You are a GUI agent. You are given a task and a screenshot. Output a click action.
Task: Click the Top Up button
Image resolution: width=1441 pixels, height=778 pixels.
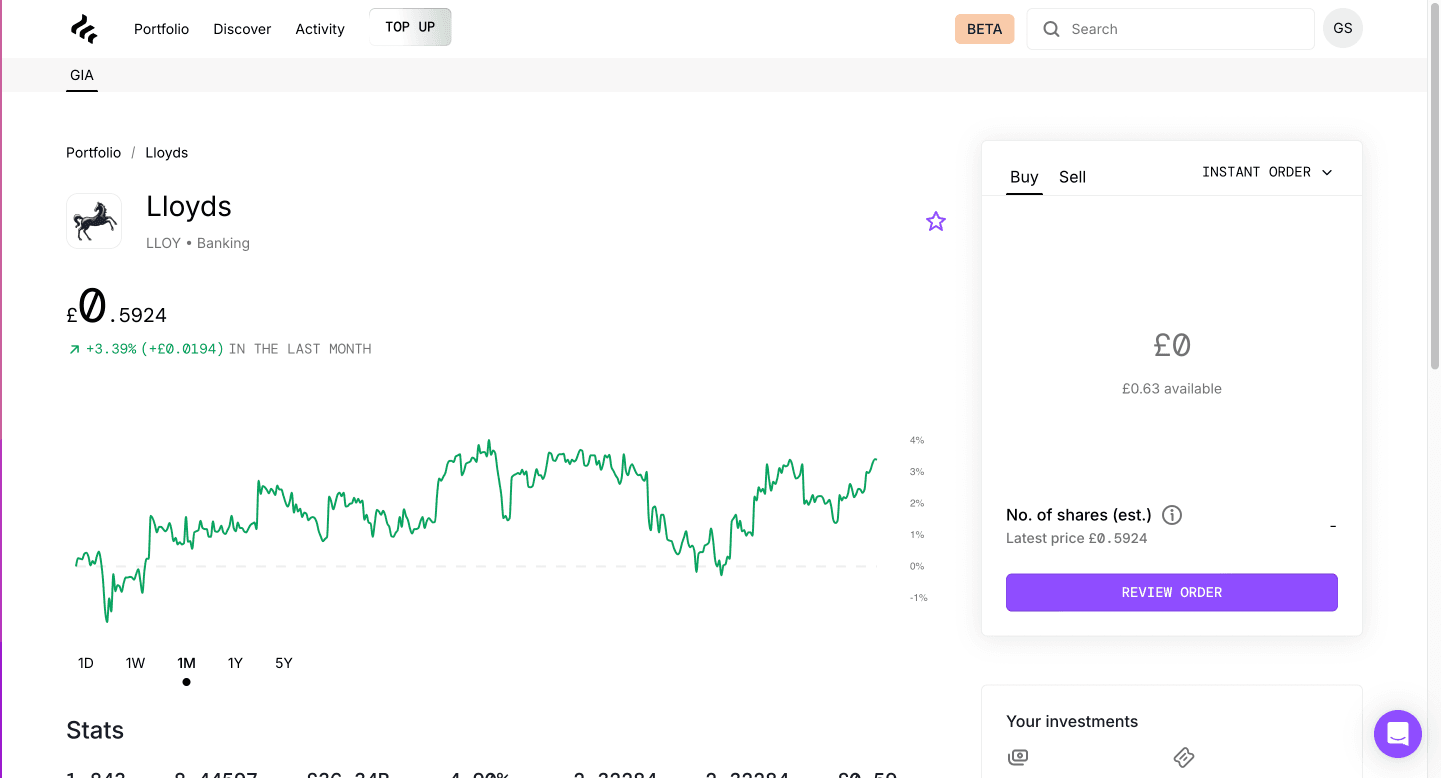(x=410, y=27)
